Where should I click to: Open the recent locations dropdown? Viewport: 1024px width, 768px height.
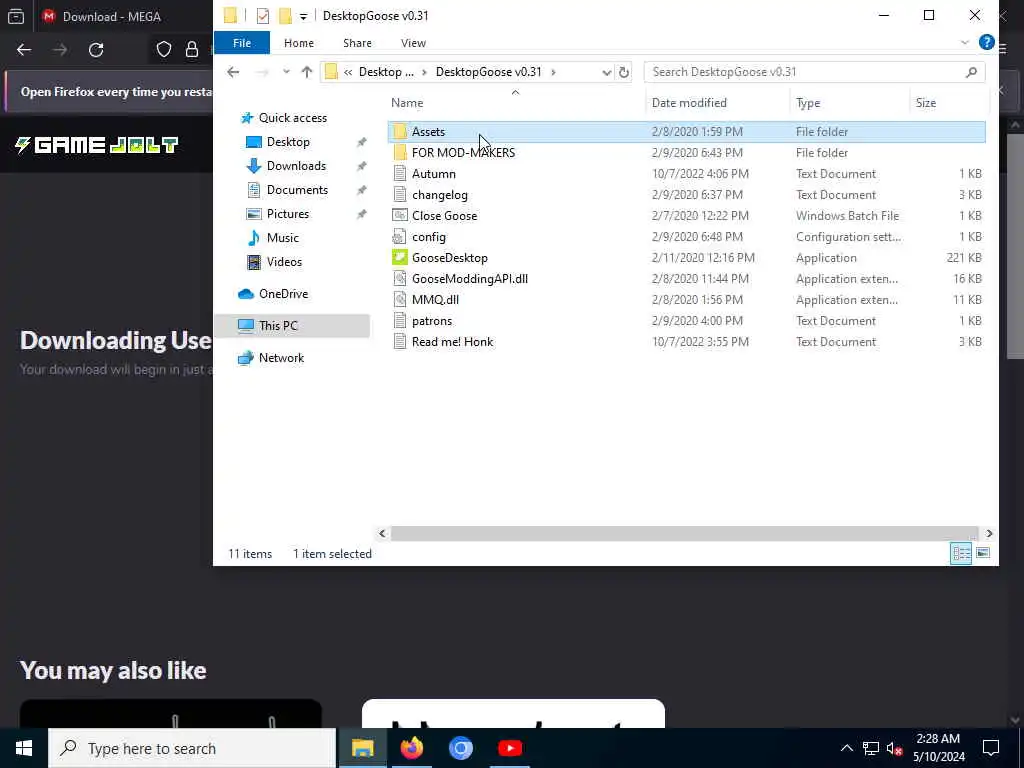[286, 72]
